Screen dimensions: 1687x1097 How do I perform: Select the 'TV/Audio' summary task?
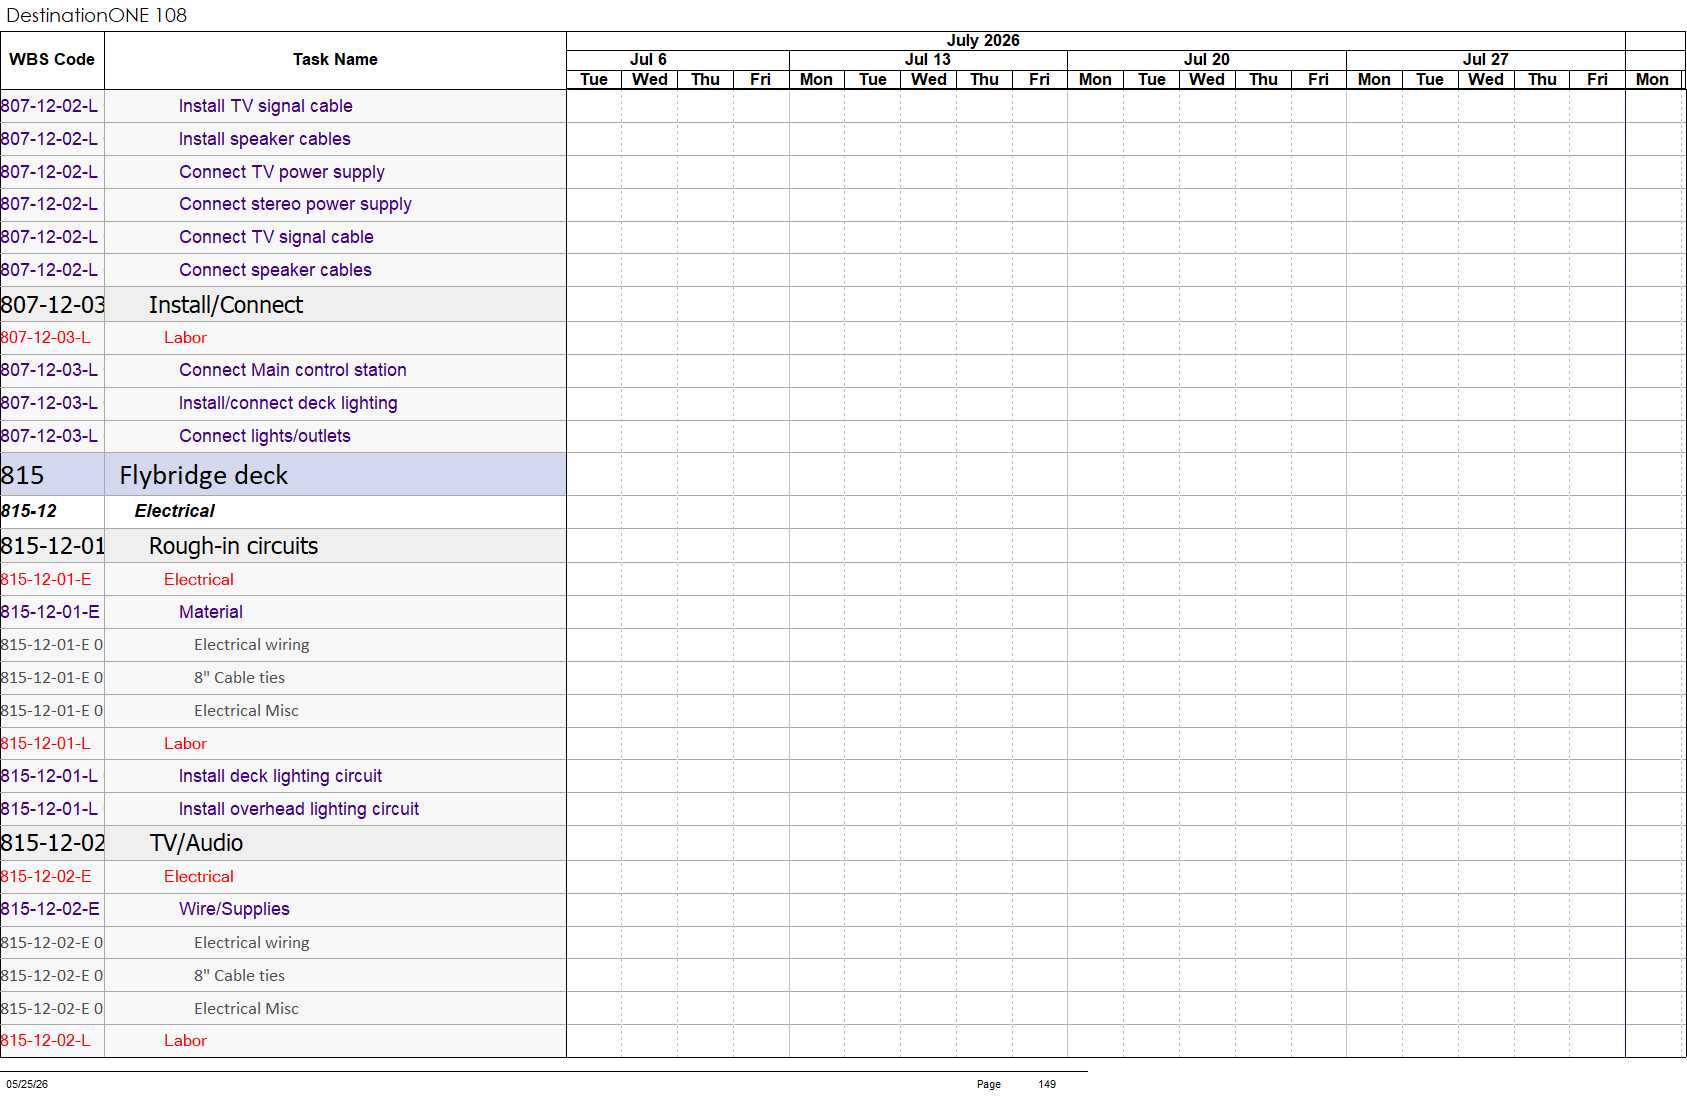[196, 843]
